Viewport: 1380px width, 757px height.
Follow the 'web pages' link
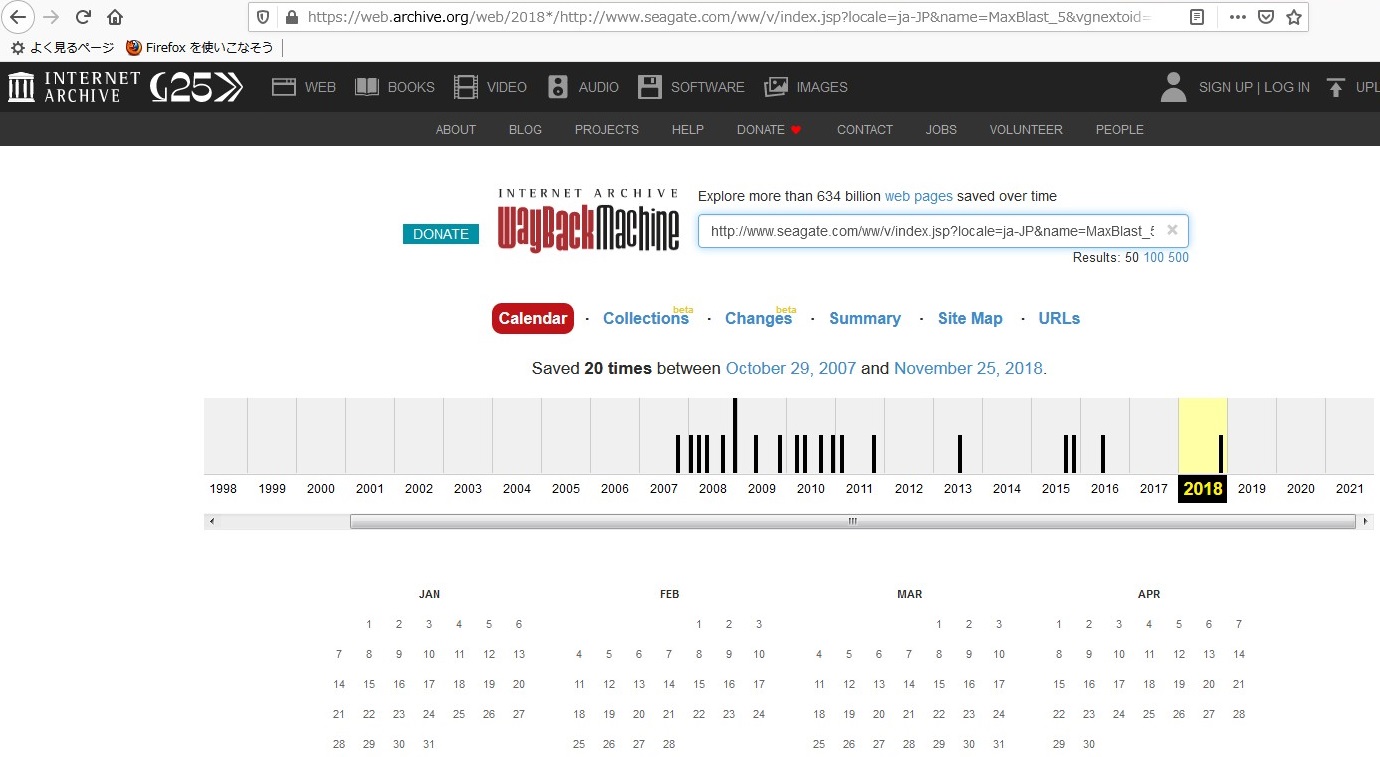[918, 196]
